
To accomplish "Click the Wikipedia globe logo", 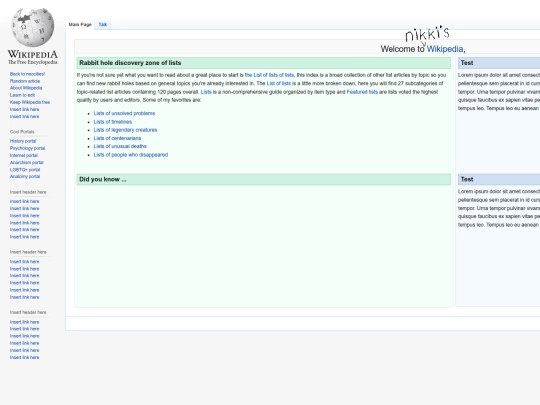I will tap(33, 28).
